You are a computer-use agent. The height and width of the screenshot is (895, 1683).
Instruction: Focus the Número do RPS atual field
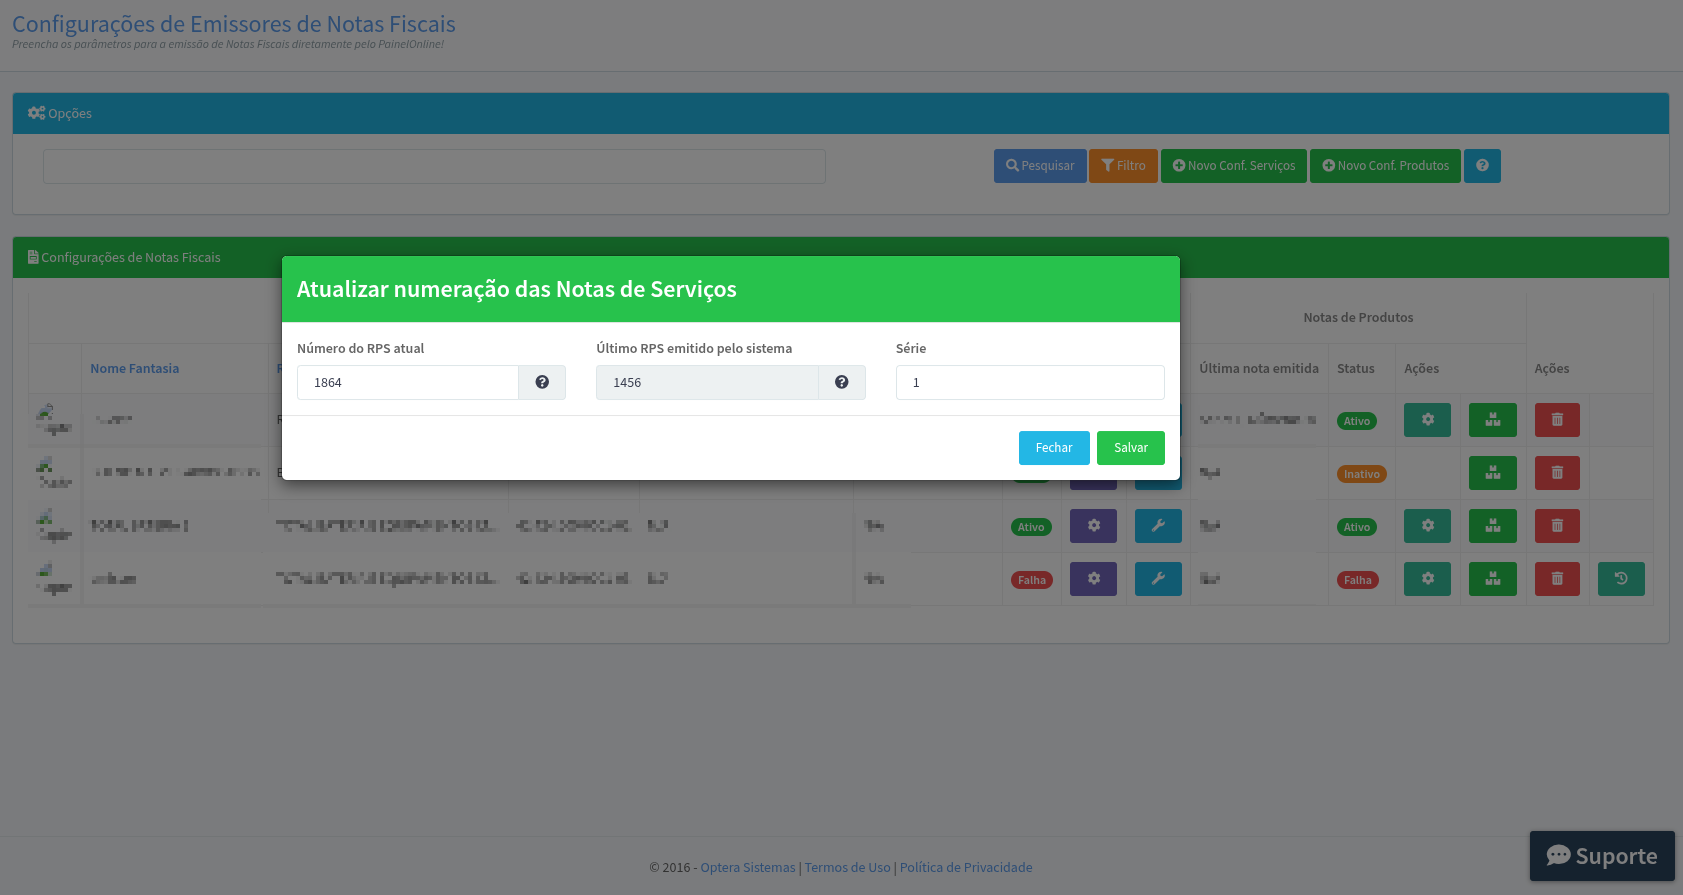click(x=407, y=382)
